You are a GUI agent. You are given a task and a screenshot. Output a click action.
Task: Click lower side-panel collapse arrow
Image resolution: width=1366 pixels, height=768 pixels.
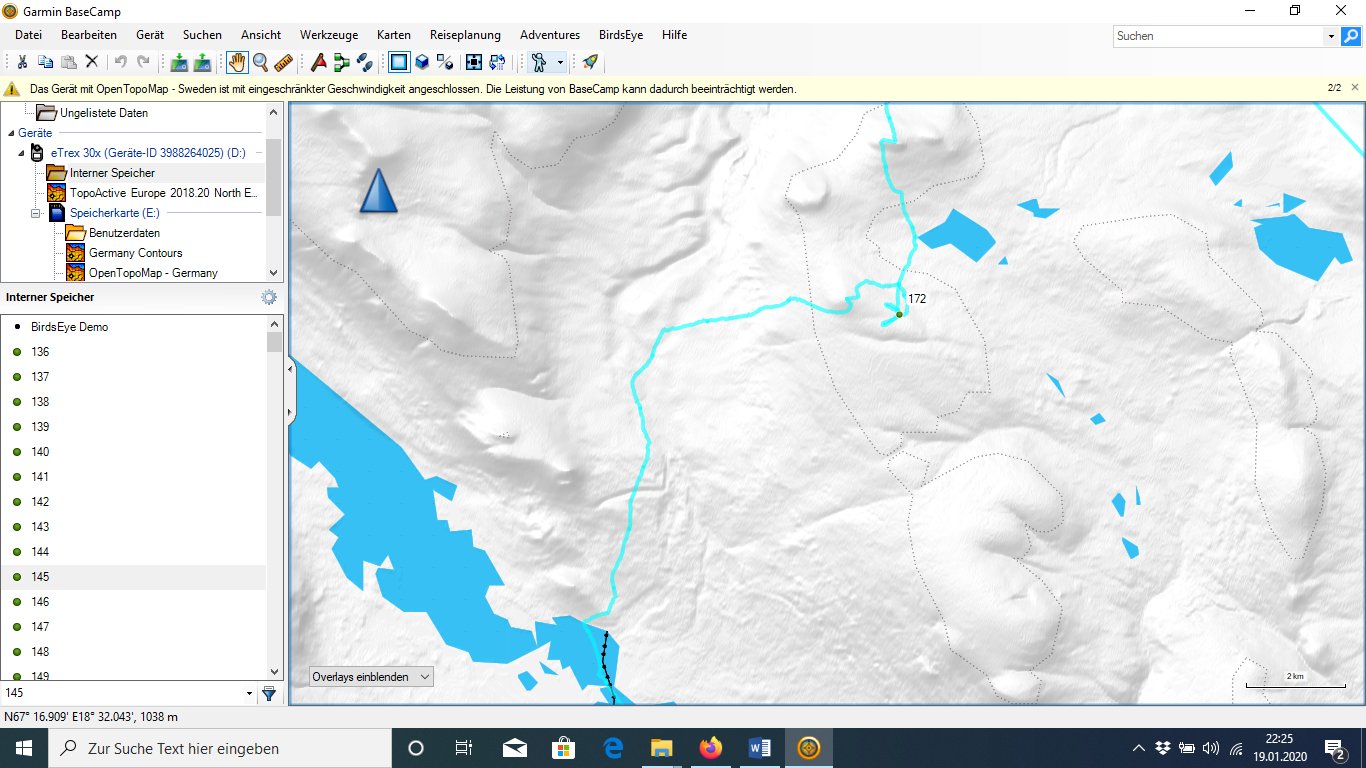(291, 412)
